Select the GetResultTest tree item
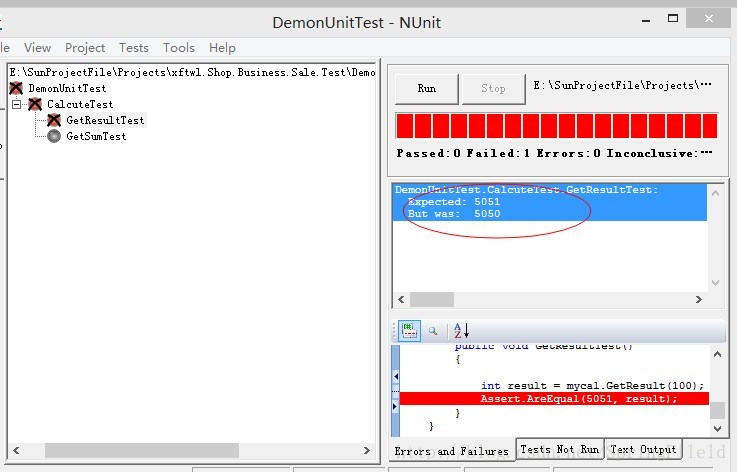 point(105,120)
